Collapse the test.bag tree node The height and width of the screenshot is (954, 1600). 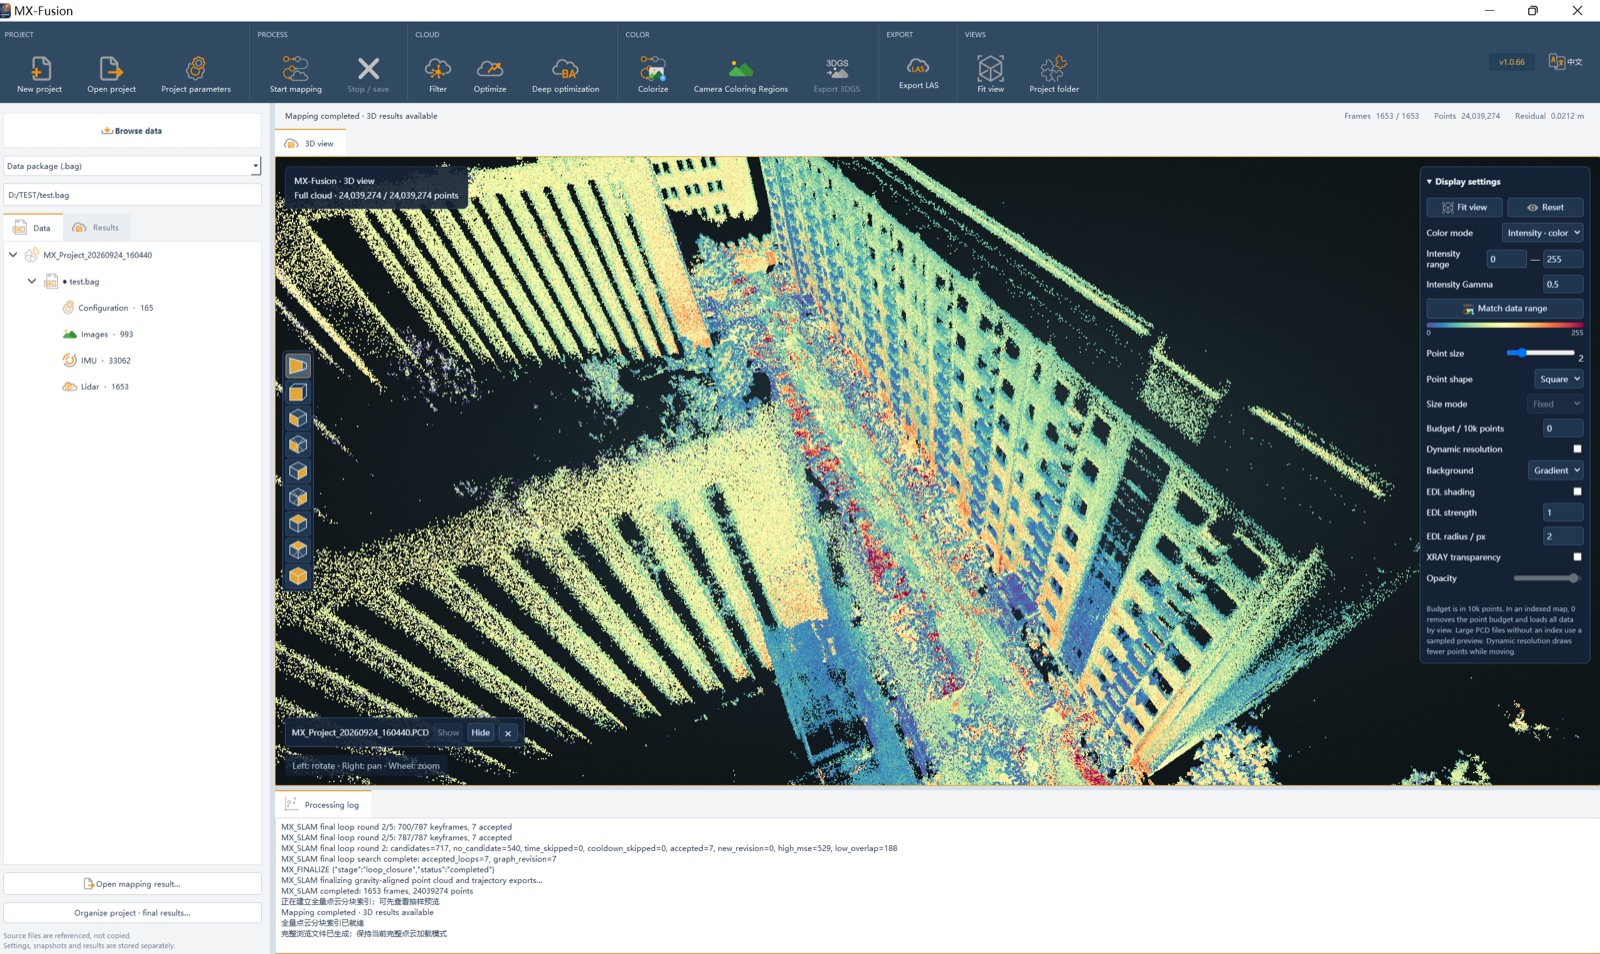coord(32,281)
